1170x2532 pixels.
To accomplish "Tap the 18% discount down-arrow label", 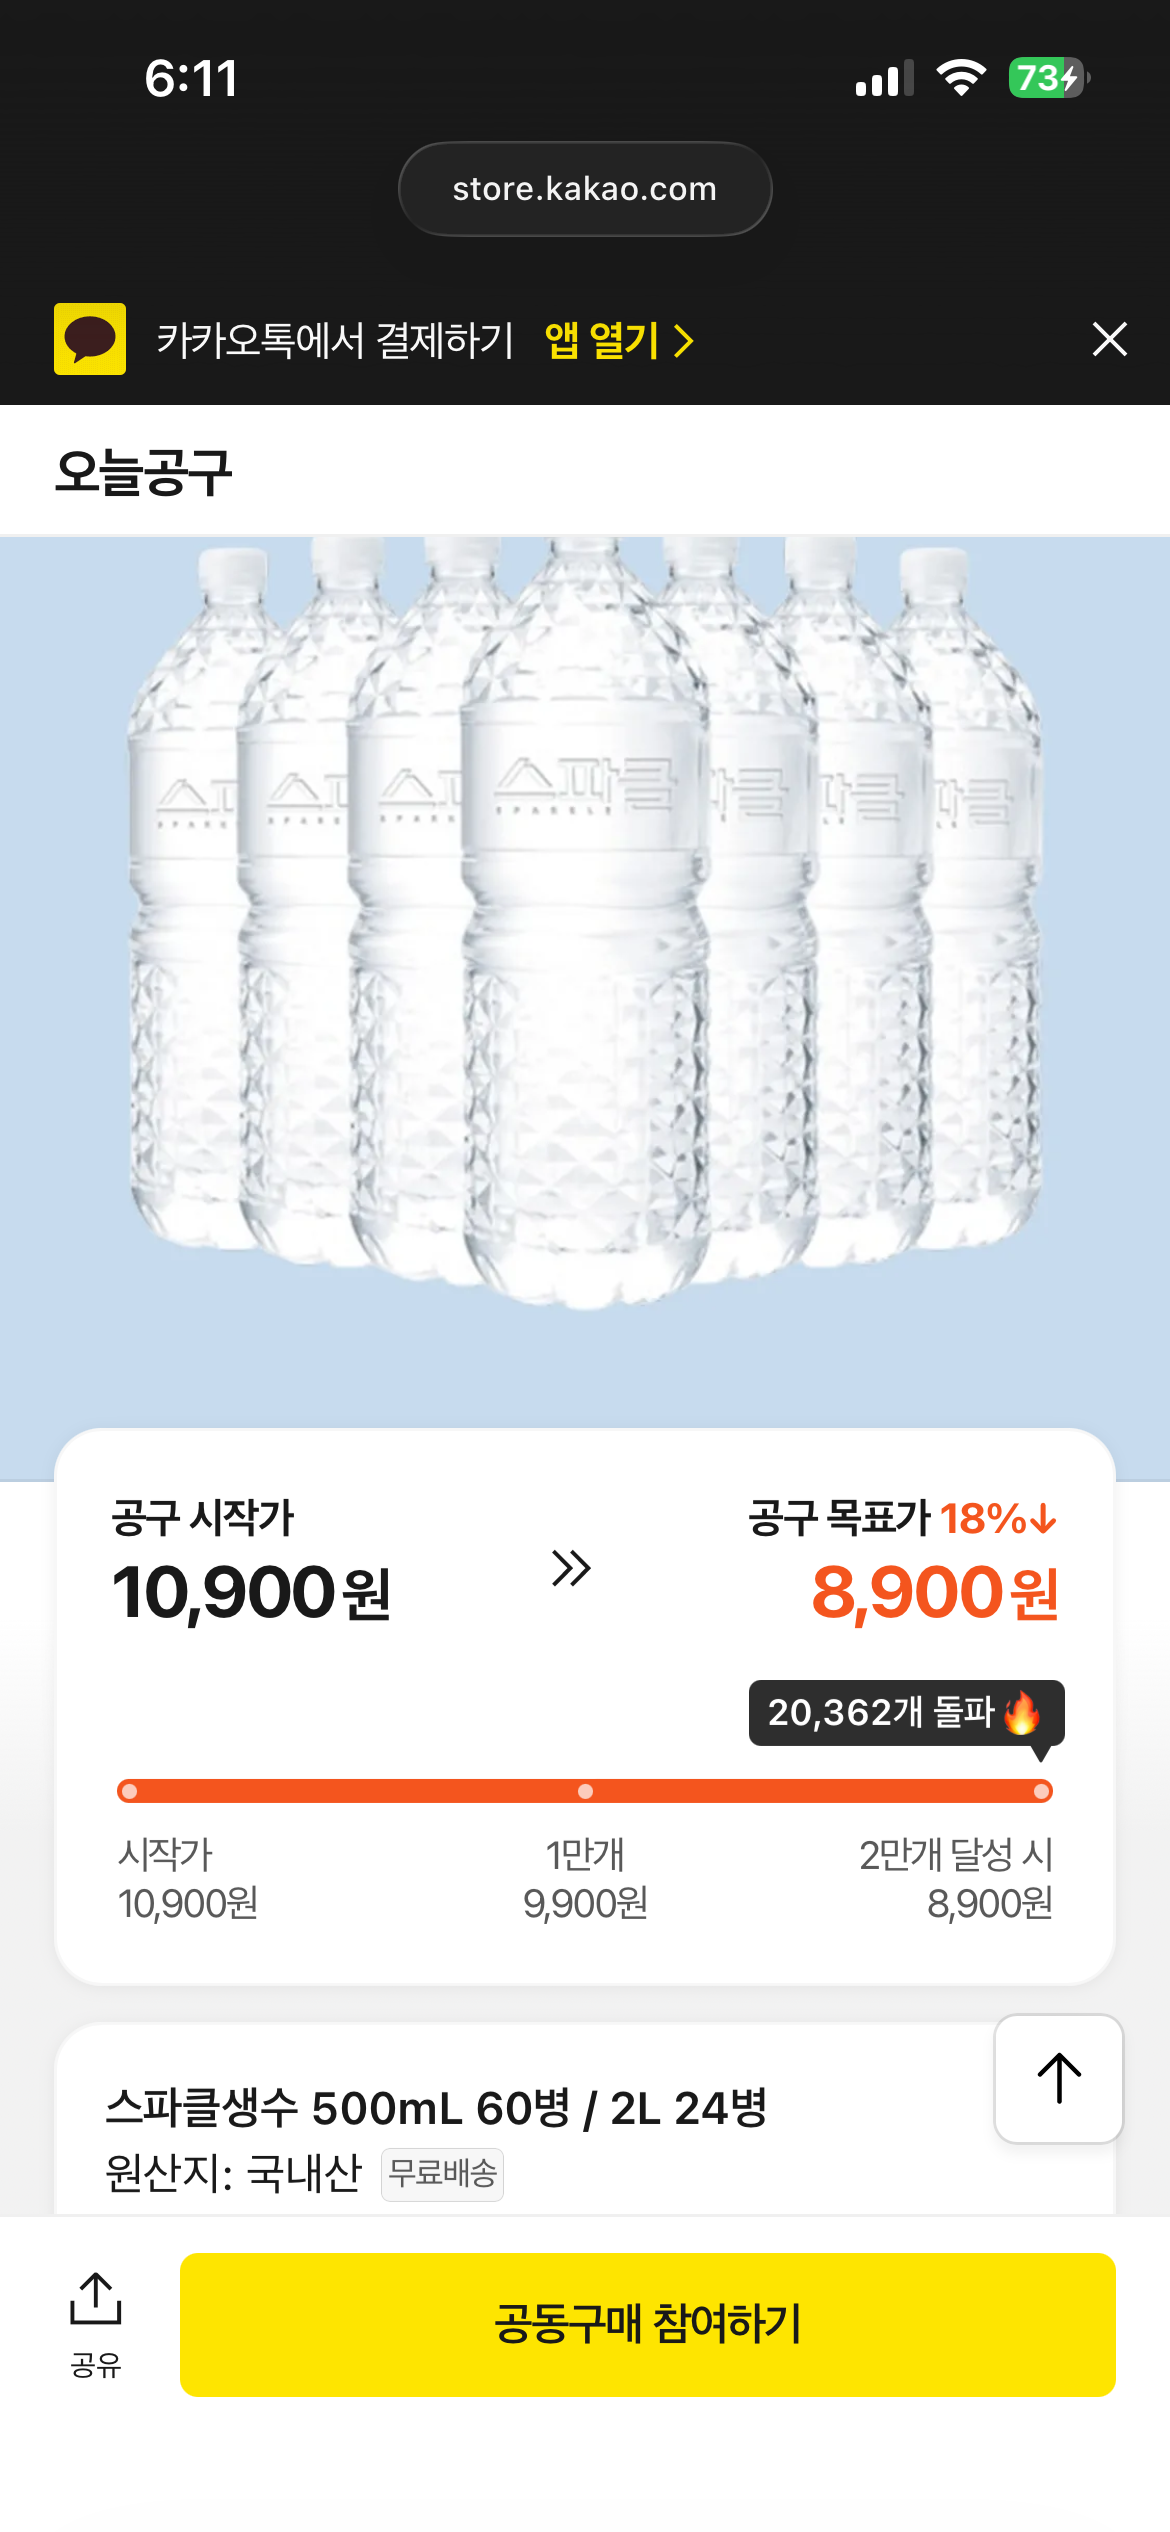I will click(x=998, y=1519).
